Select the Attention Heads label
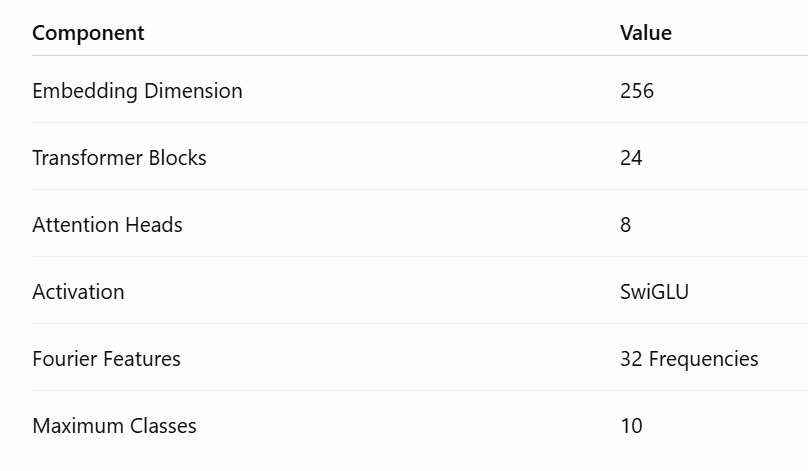 (x=107, y=225)
